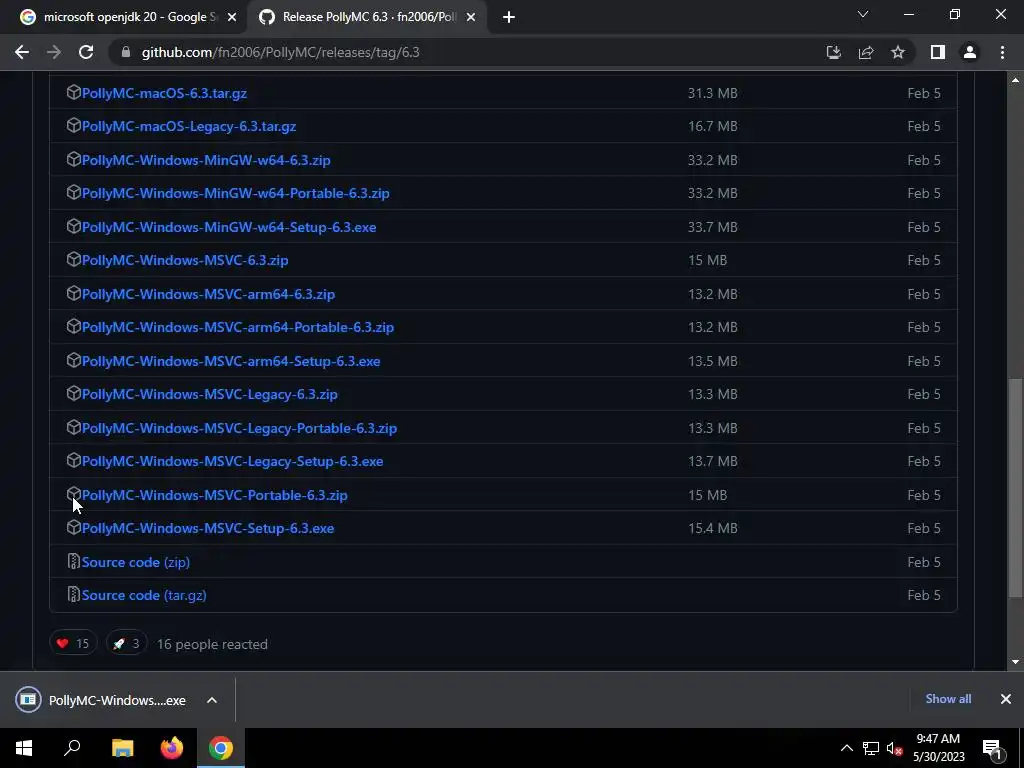Download Source code (tar.gz)
Screen dimensions: 1024x768
click(144, 596)
